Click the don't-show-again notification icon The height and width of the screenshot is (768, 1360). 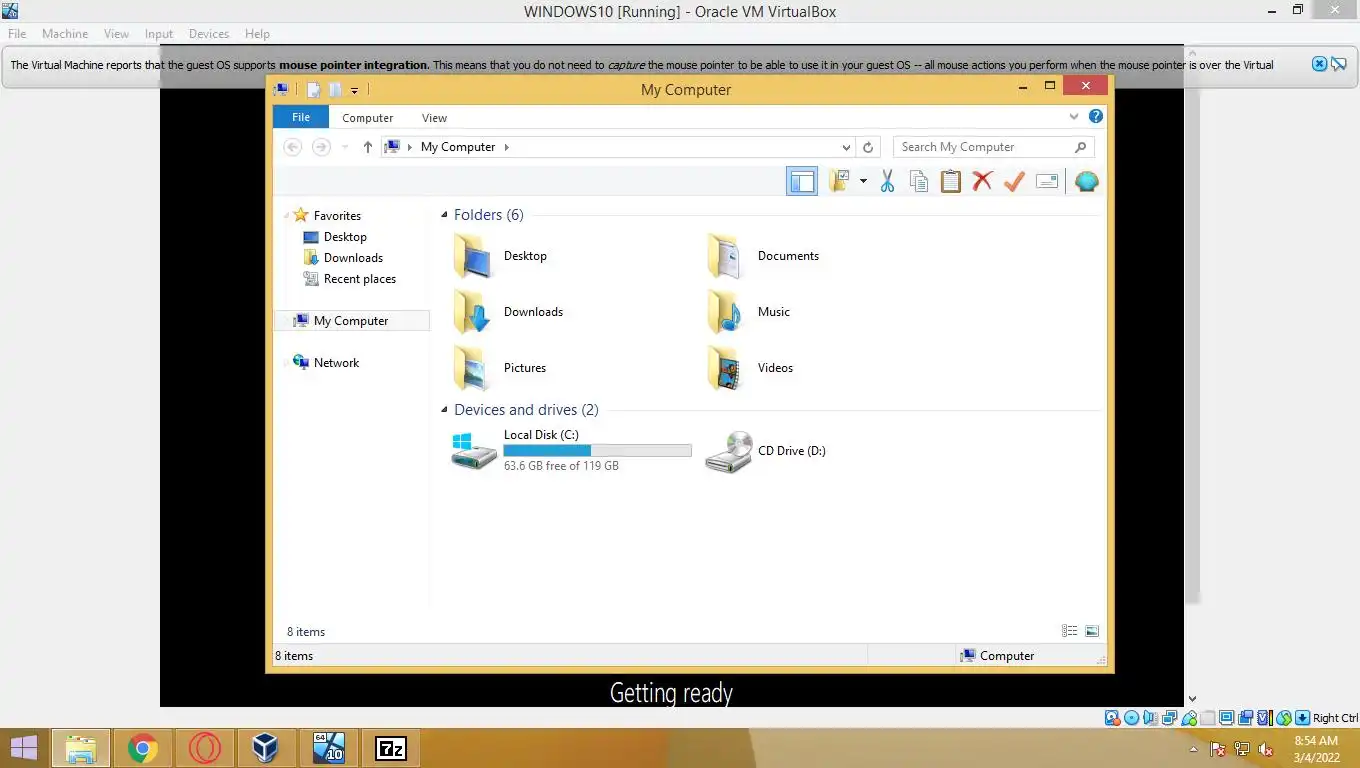click(x=1338, y=64)
